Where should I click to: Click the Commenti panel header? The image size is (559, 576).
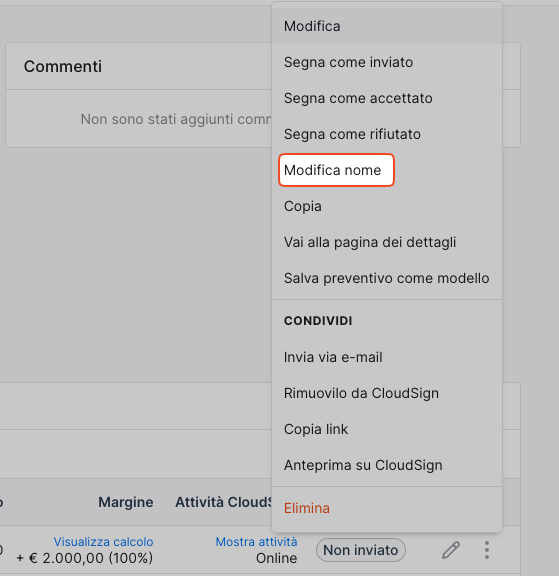tap(63, 66)
